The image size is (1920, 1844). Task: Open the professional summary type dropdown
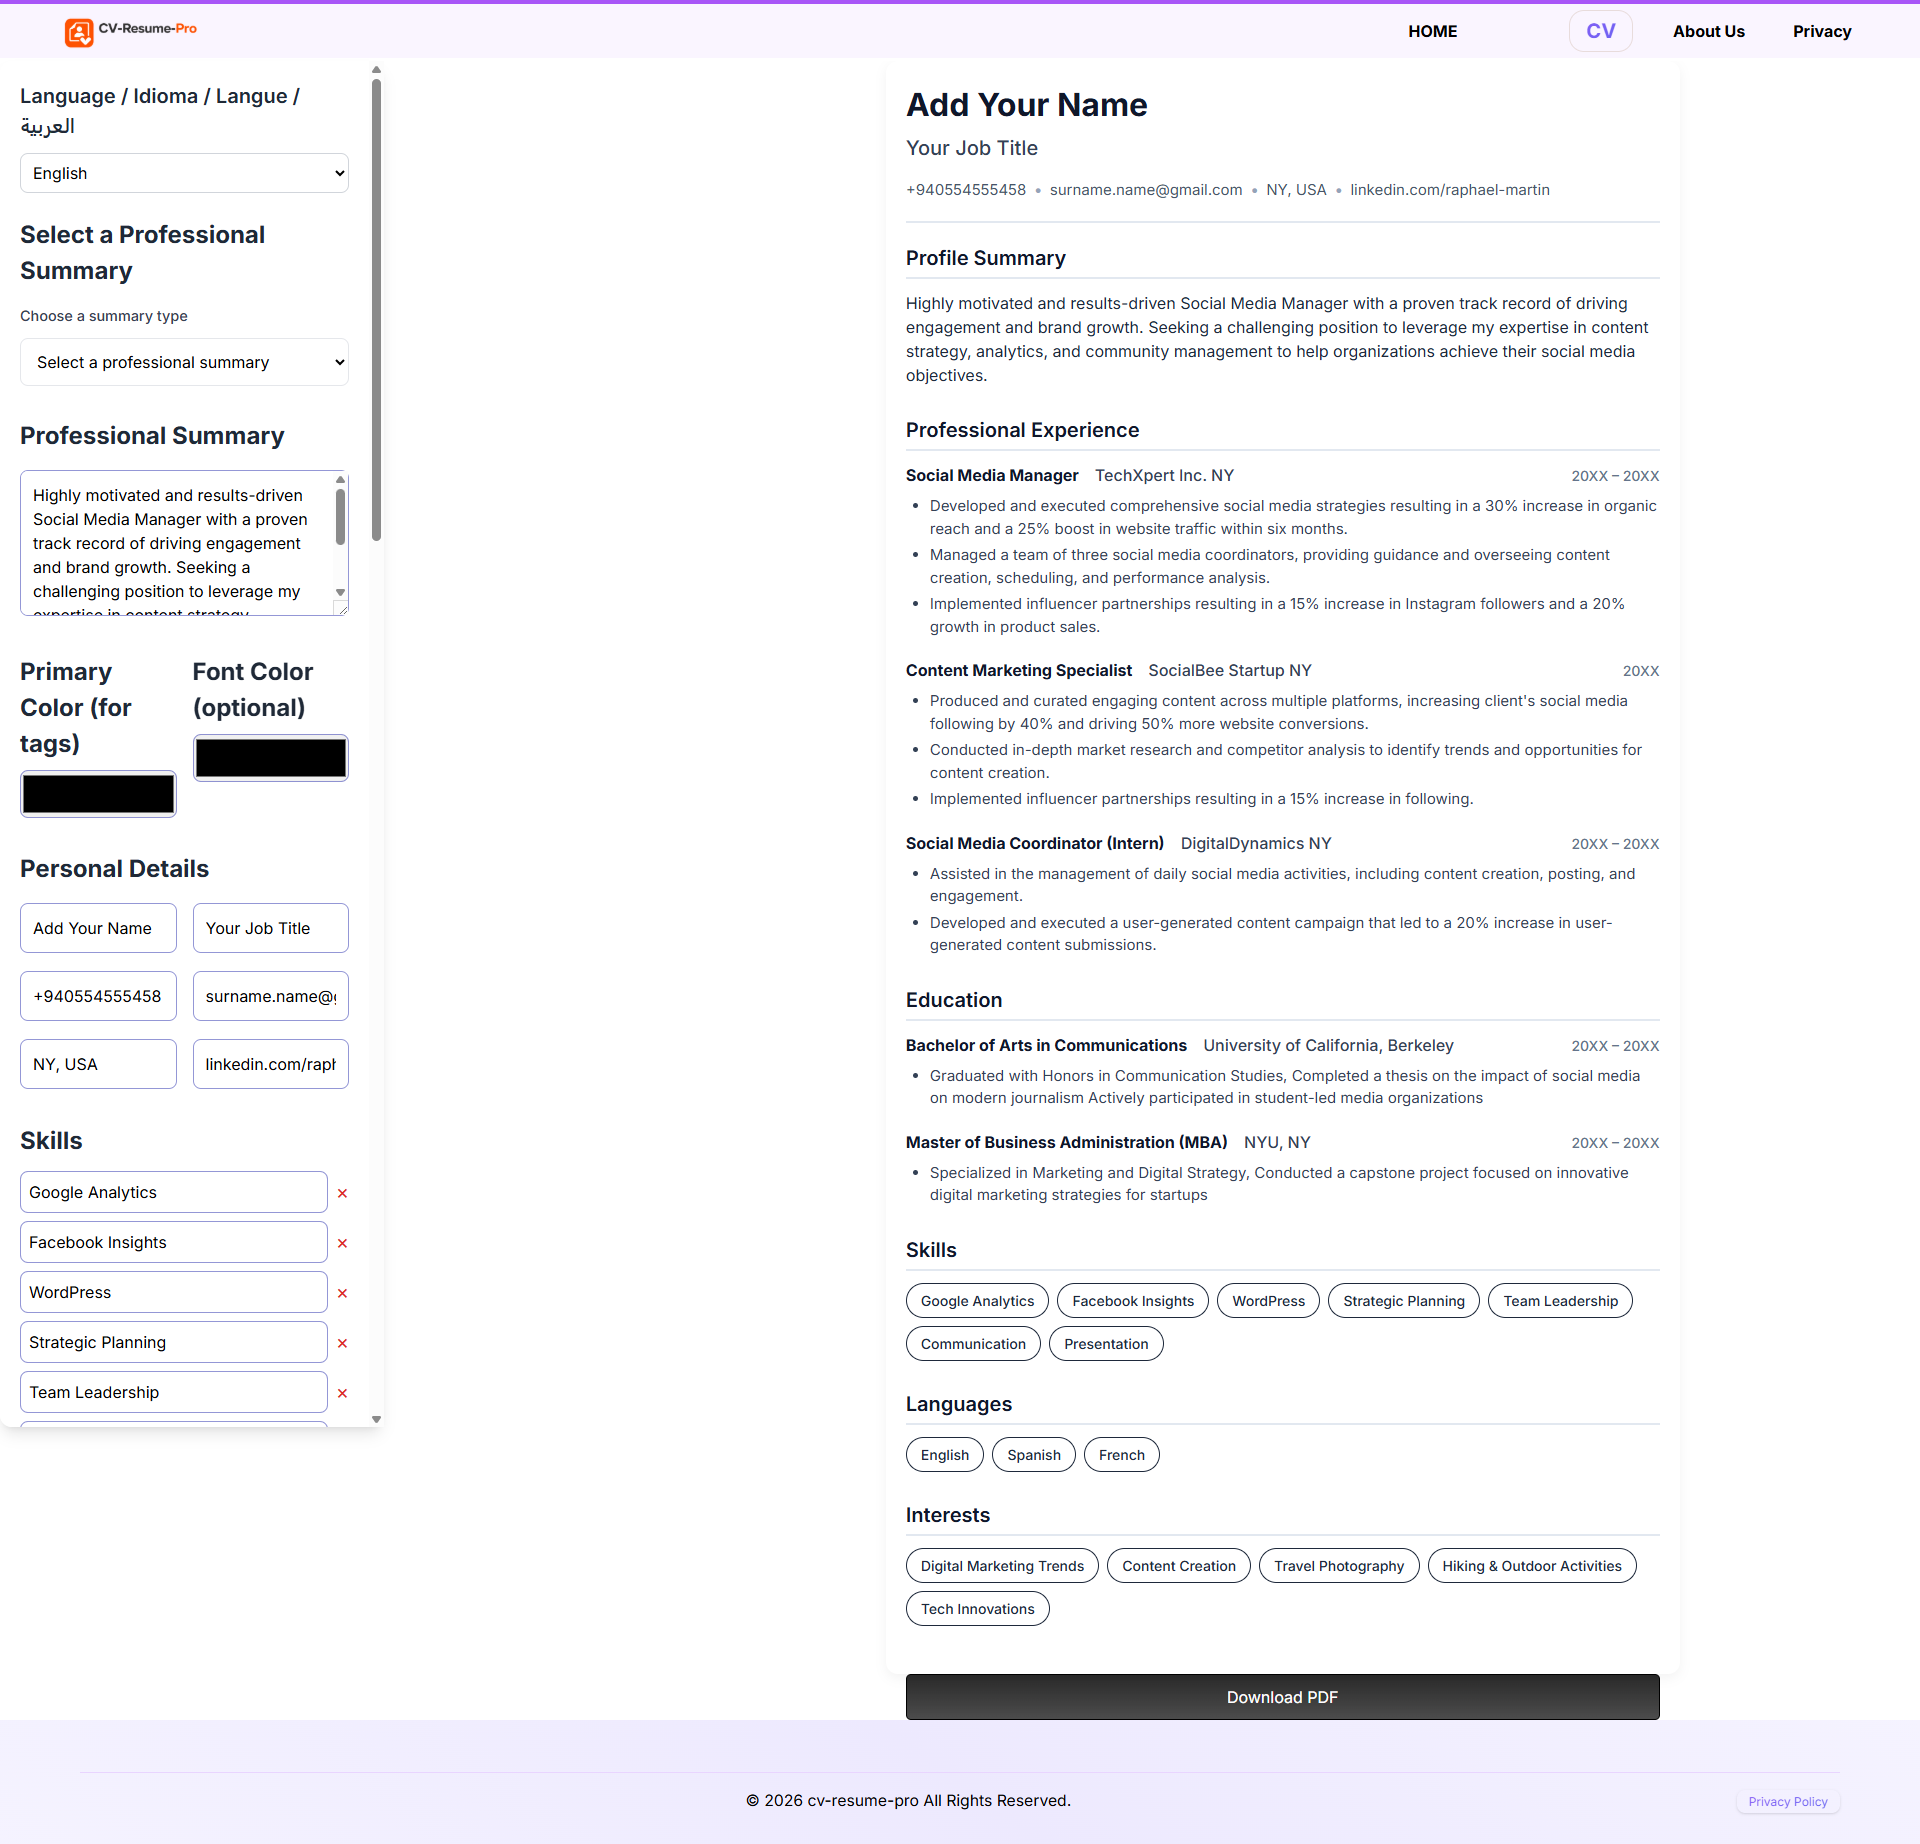click(x=184, y=362)
